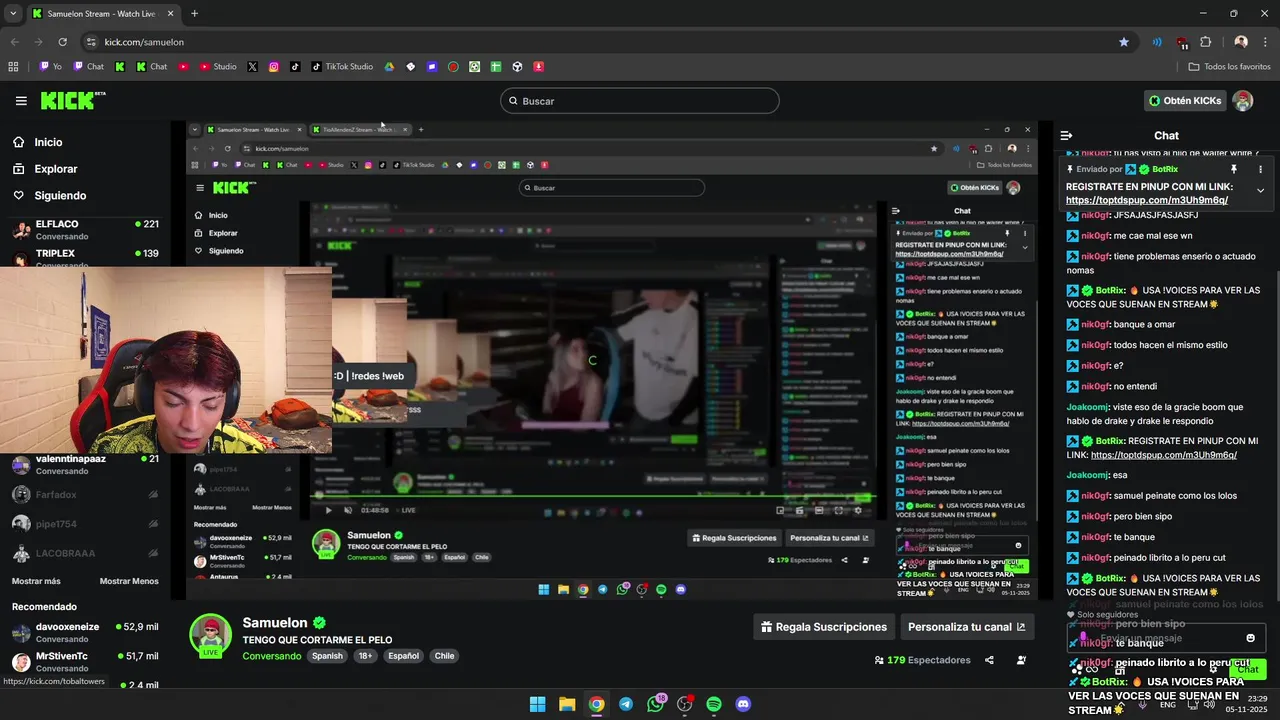Toggle bookmark star for this page
The width and height of the screenshot is (1280, 720).
coord(1124,42)
